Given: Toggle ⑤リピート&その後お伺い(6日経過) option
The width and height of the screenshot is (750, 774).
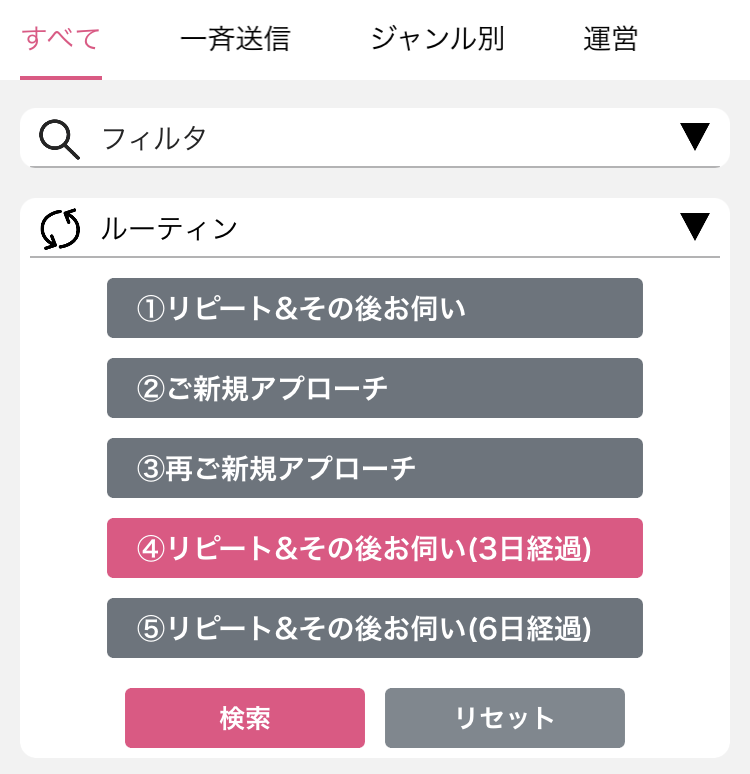Looking at the screenshot, I should click(x=375, y=628).
